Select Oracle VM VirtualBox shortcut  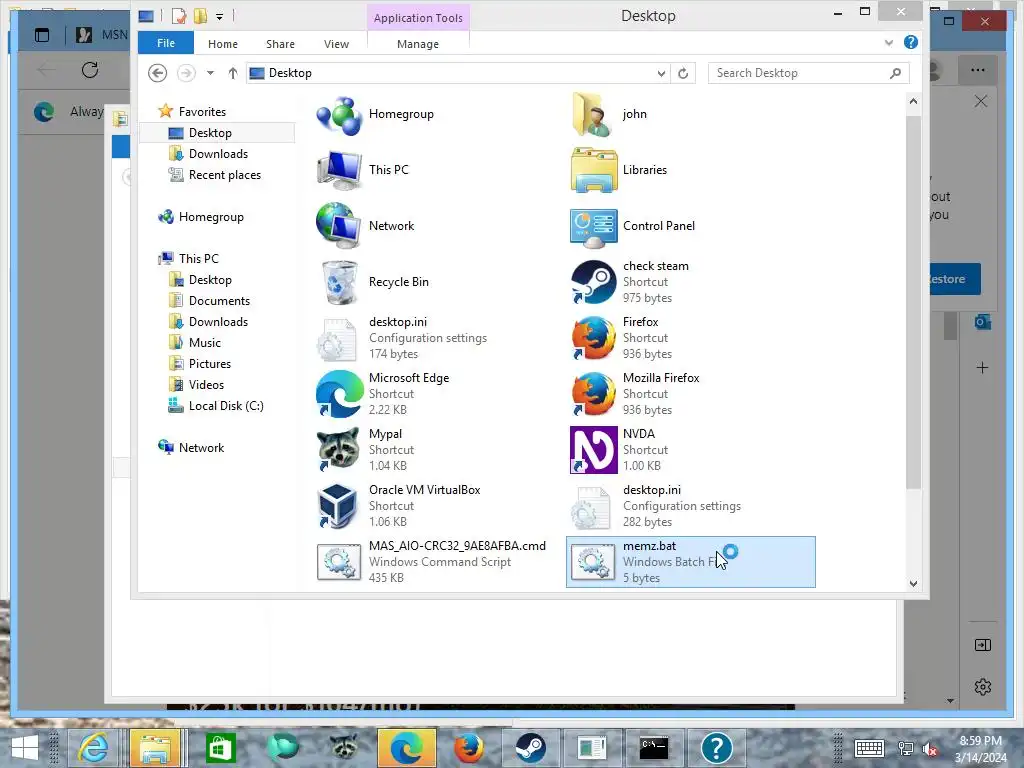coord(398,506)
